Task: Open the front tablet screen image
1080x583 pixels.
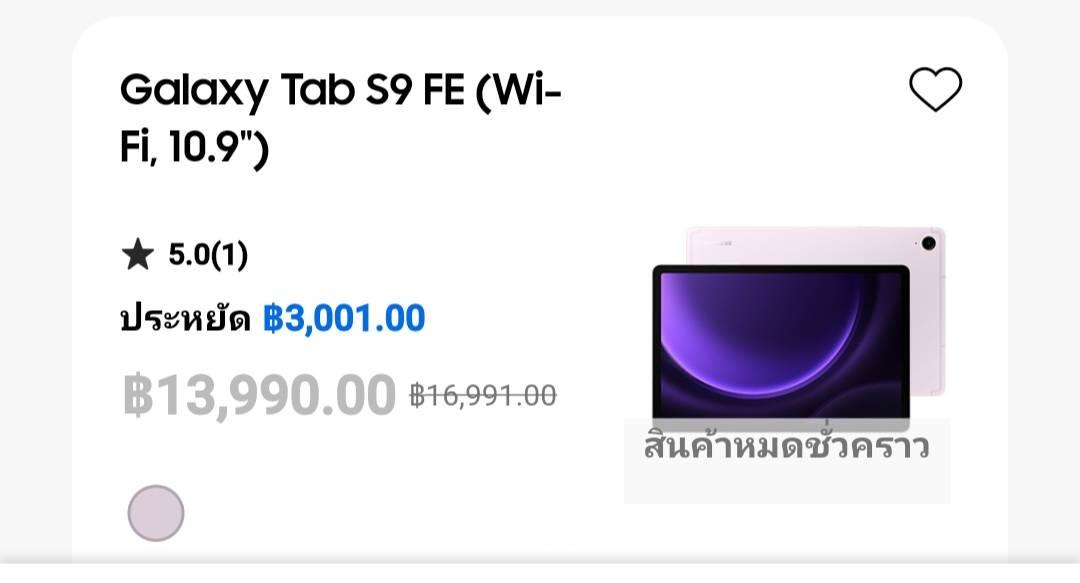Action: point(780,342)
